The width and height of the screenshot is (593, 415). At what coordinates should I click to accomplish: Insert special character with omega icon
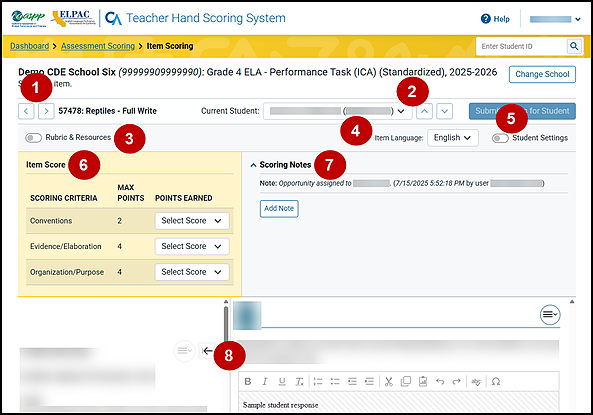tap(496, 381)
